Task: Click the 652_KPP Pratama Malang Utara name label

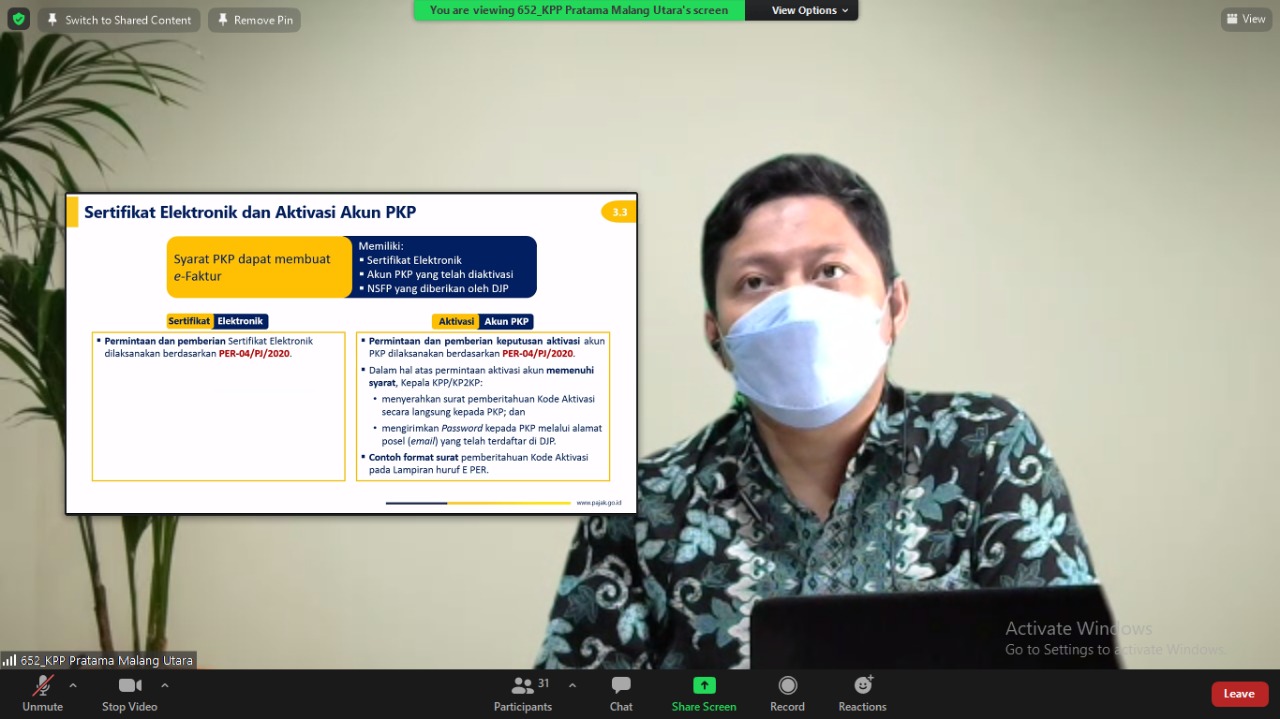Action: [106, 661]
